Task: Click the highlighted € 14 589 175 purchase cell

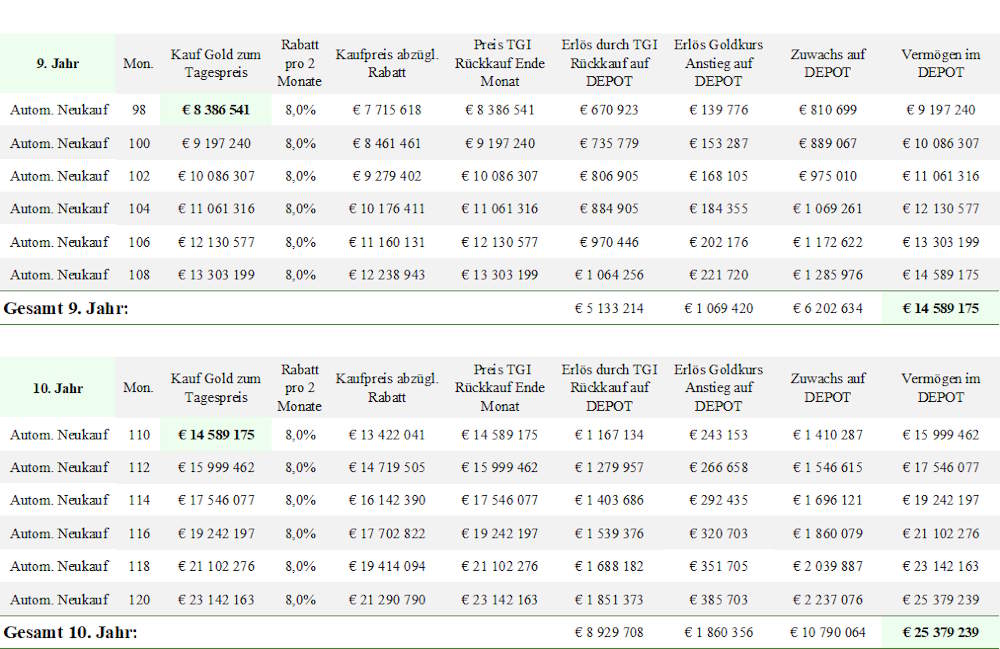Action: [216, 435]
